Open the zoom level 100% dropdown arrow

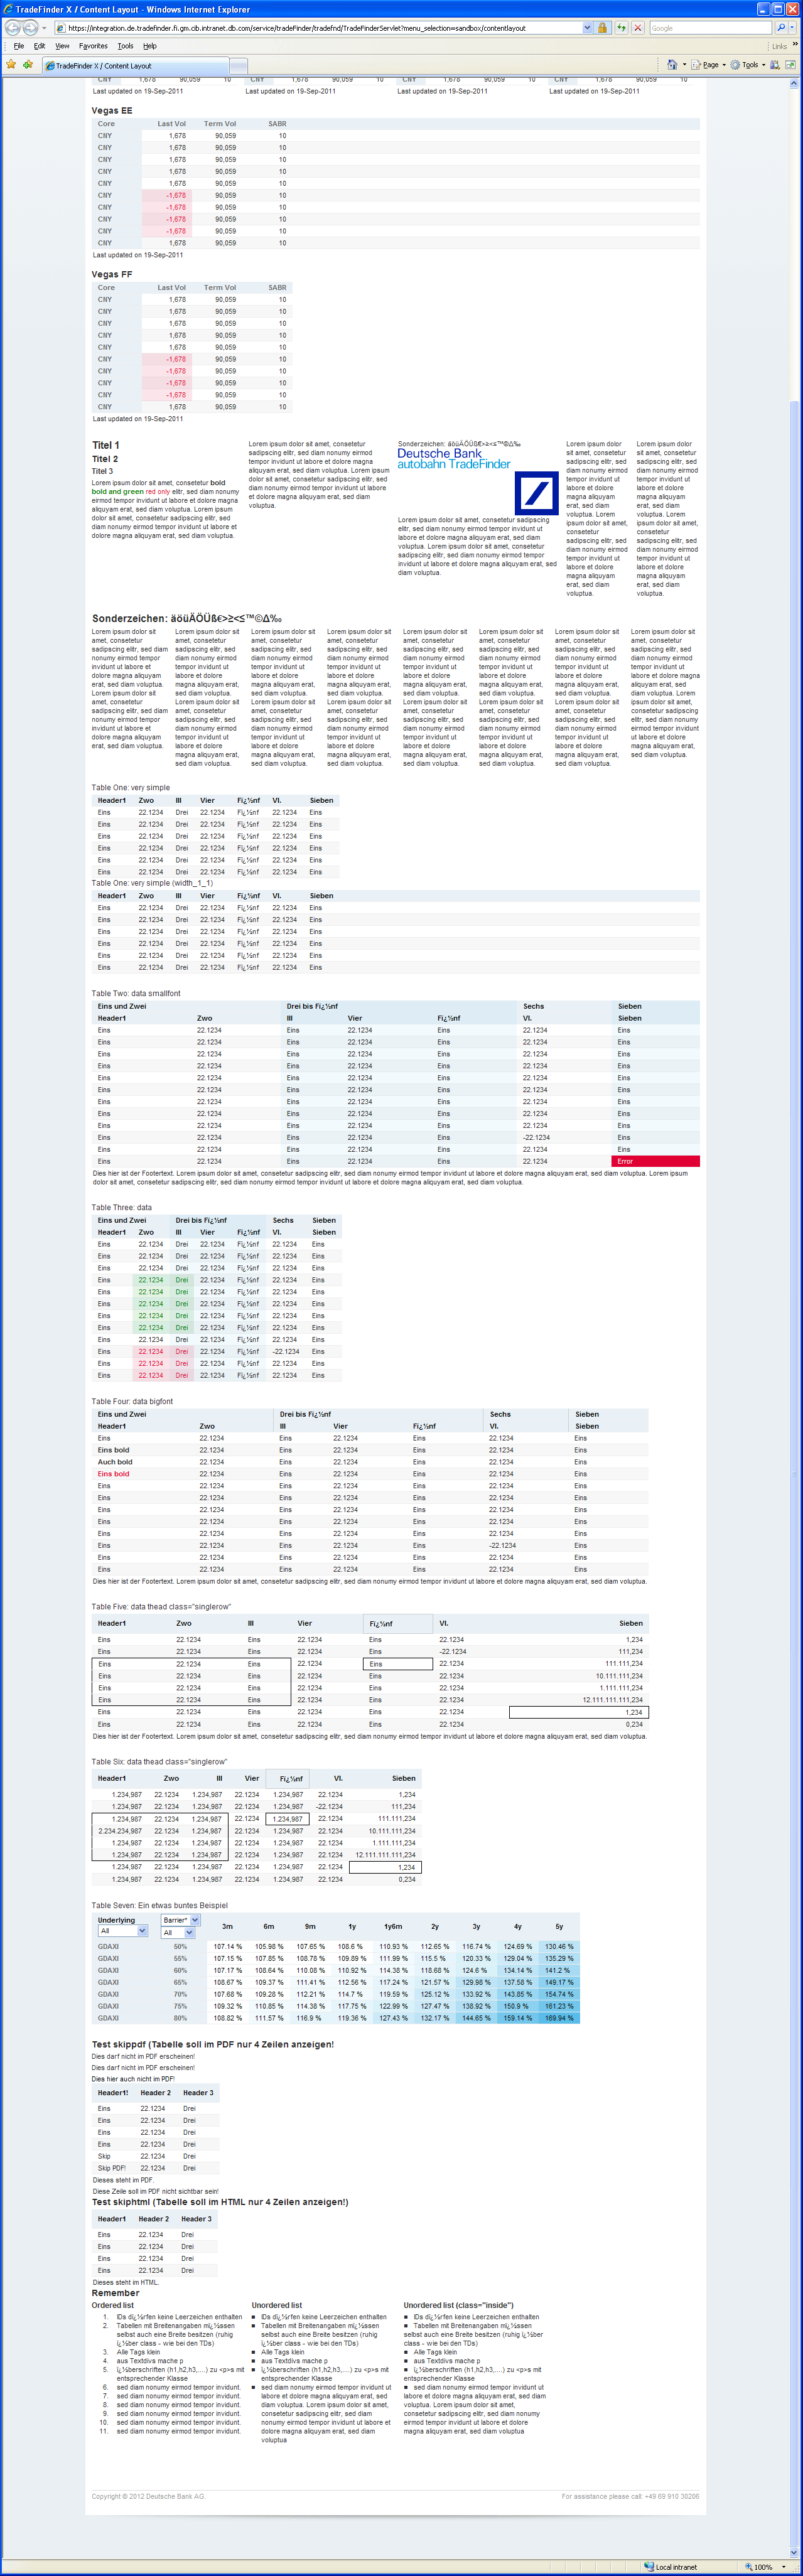click(x=784, y=2566)
